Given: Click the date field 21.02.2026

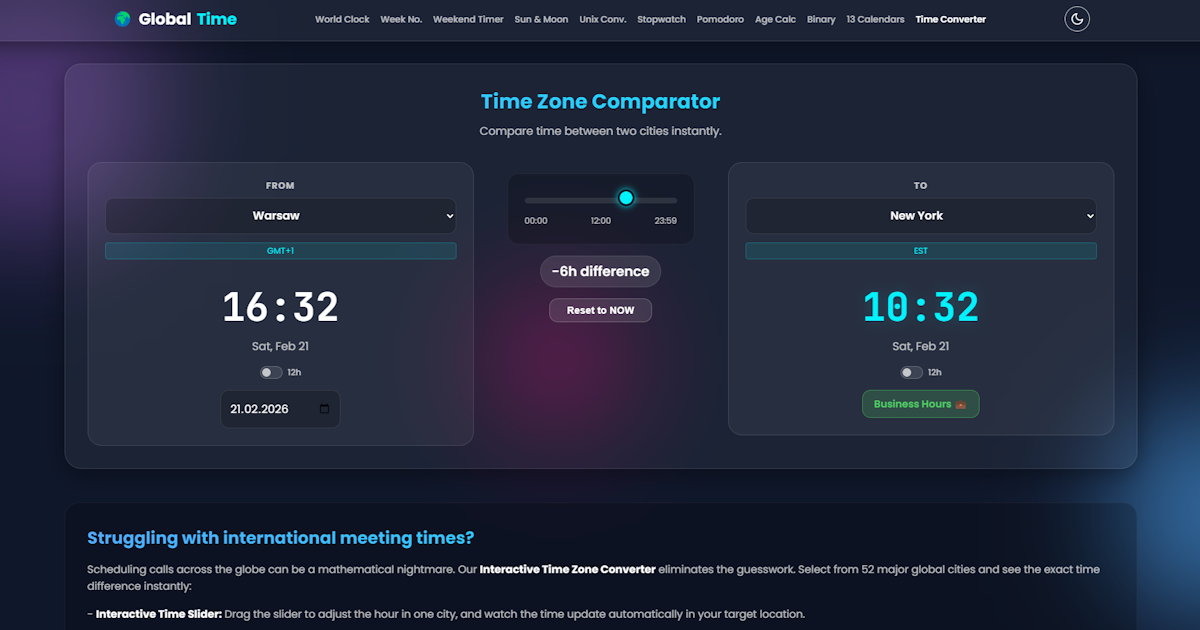Looking at the screenshot, I should point(281,409).
